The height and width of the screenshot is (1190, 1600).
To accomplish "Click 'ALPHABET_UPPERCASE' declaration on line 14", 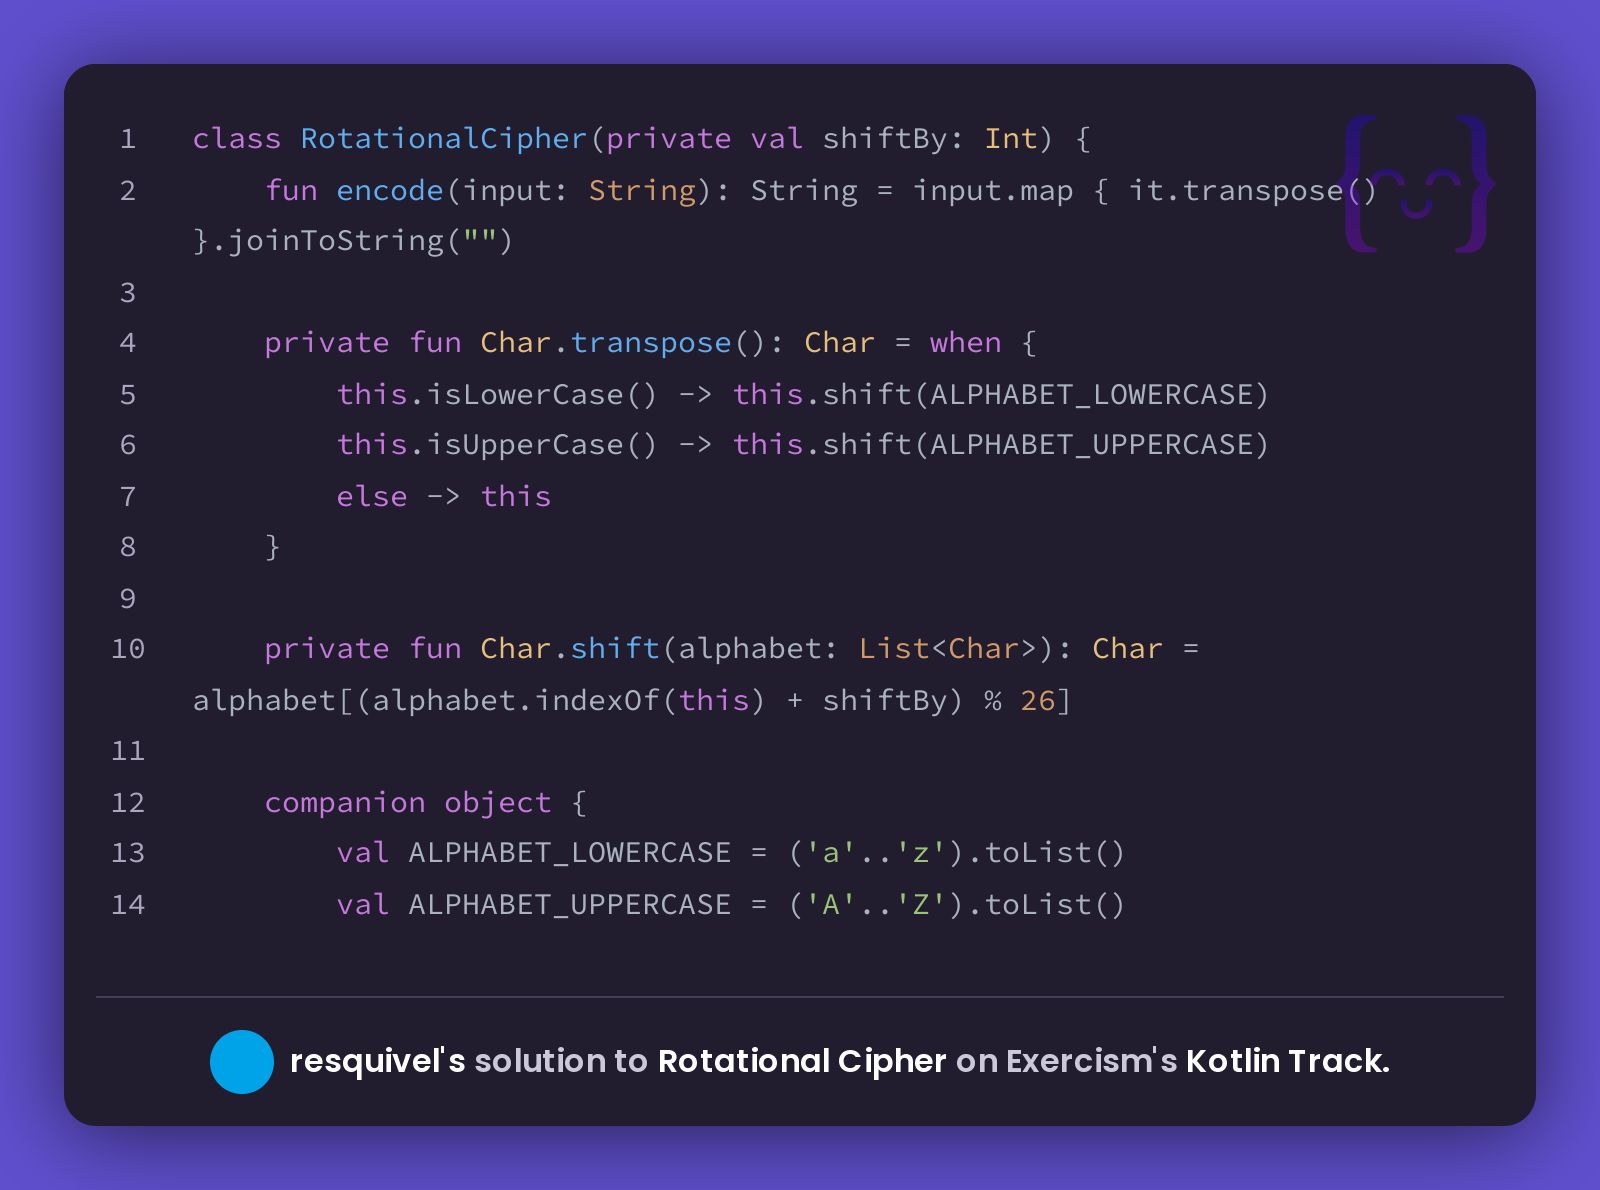I will coord(570,905).
